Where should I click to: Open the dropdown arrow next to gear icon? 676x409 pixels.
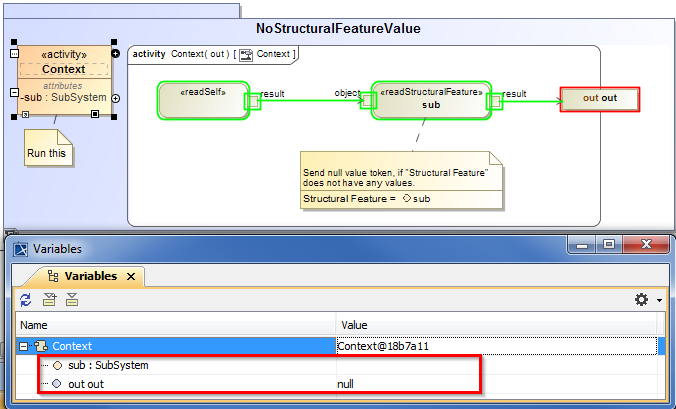click(x=659, y=301)
